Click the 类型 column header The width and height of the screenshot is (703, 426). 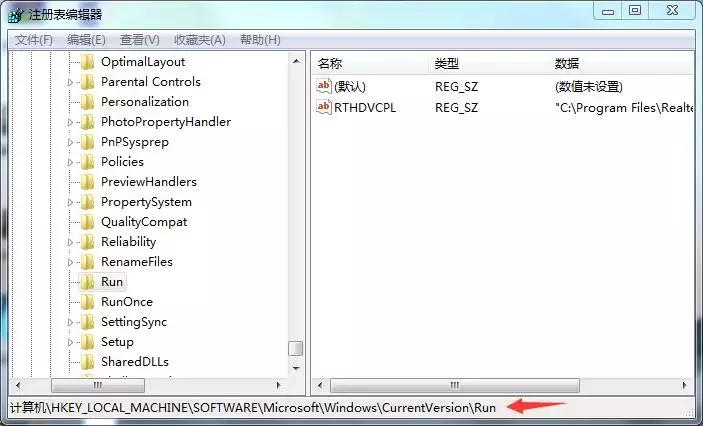pyautogui.click(x=446, y=63)
